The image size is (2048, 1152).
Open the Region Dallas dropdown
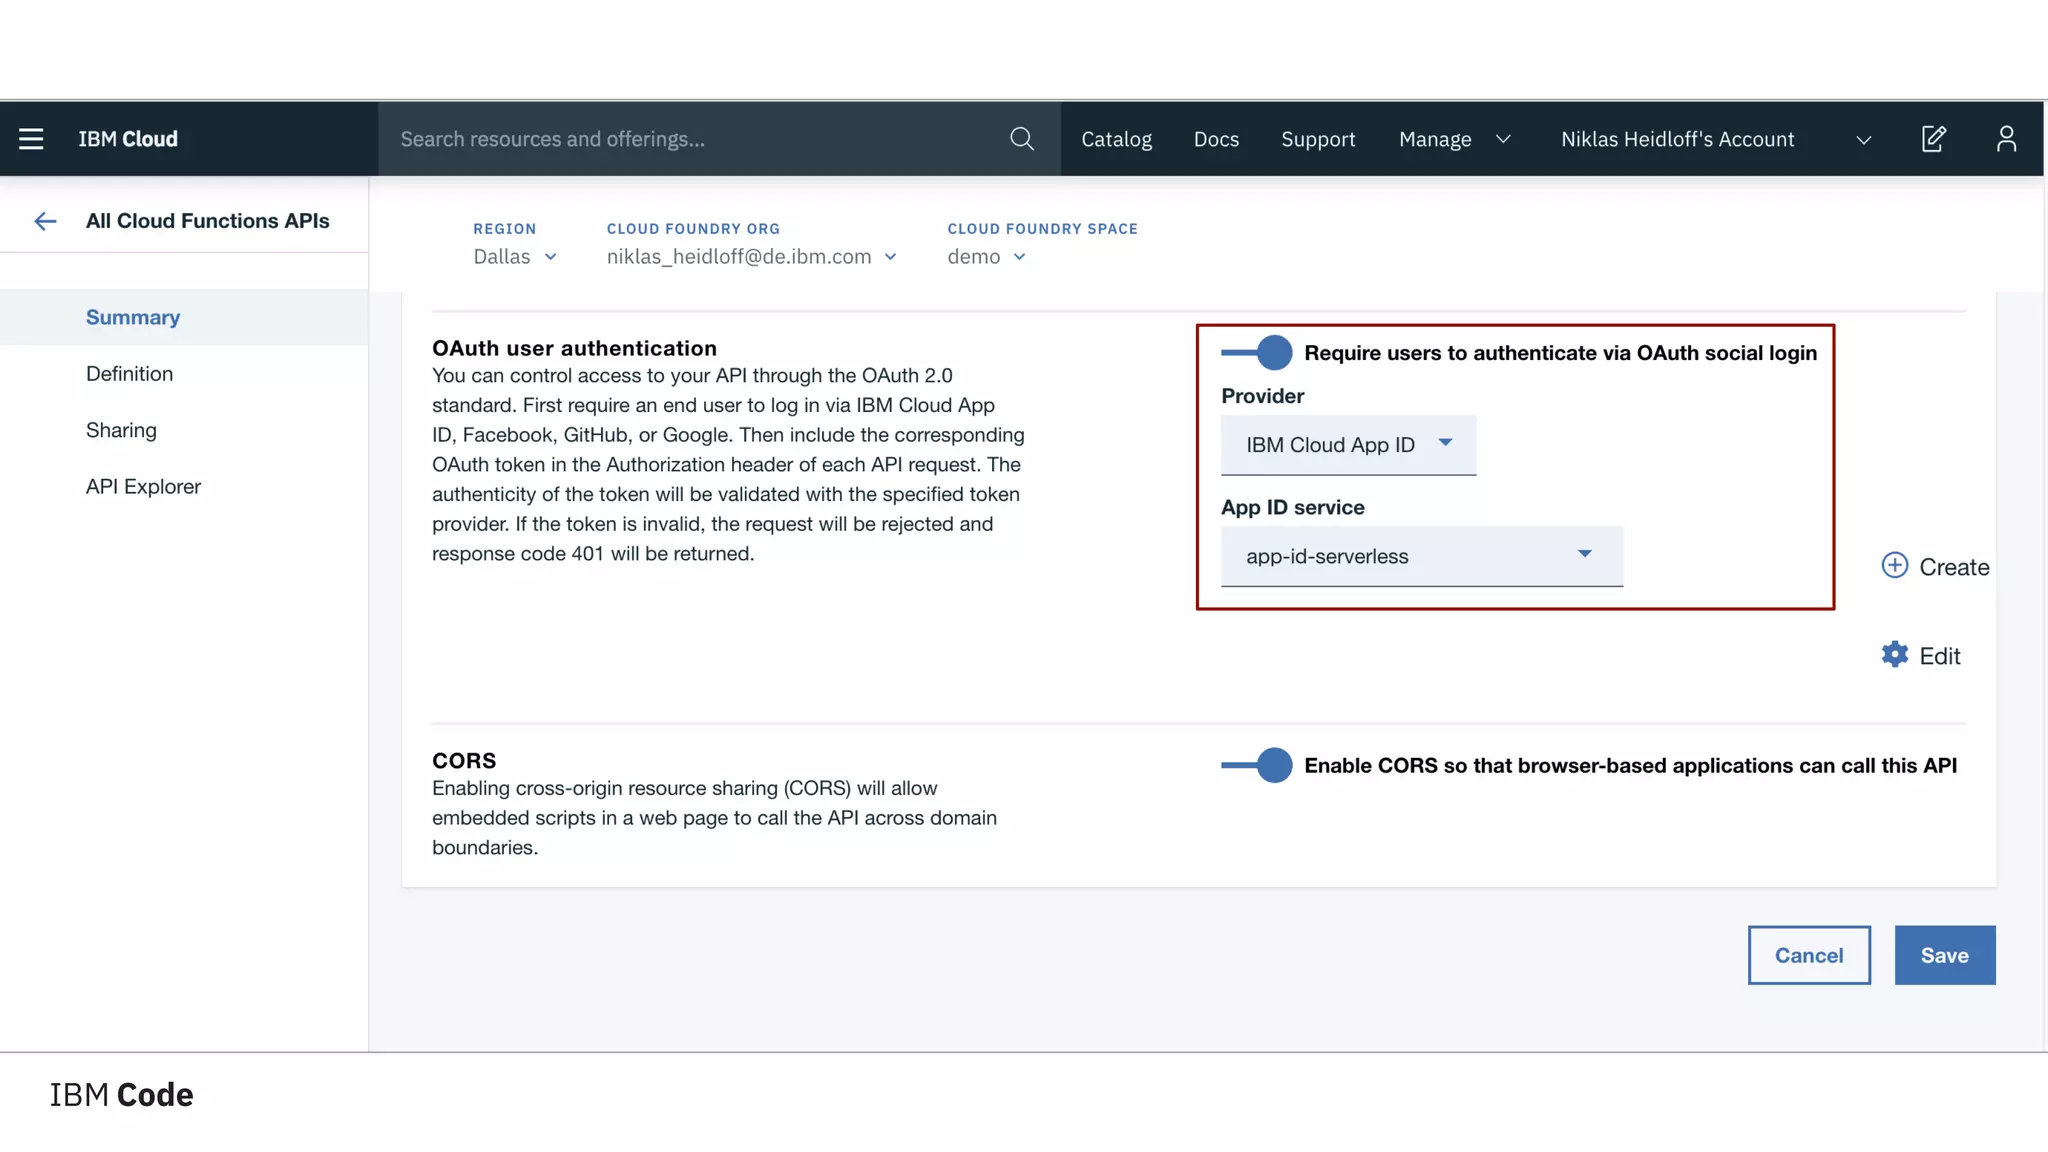(514, 257)
